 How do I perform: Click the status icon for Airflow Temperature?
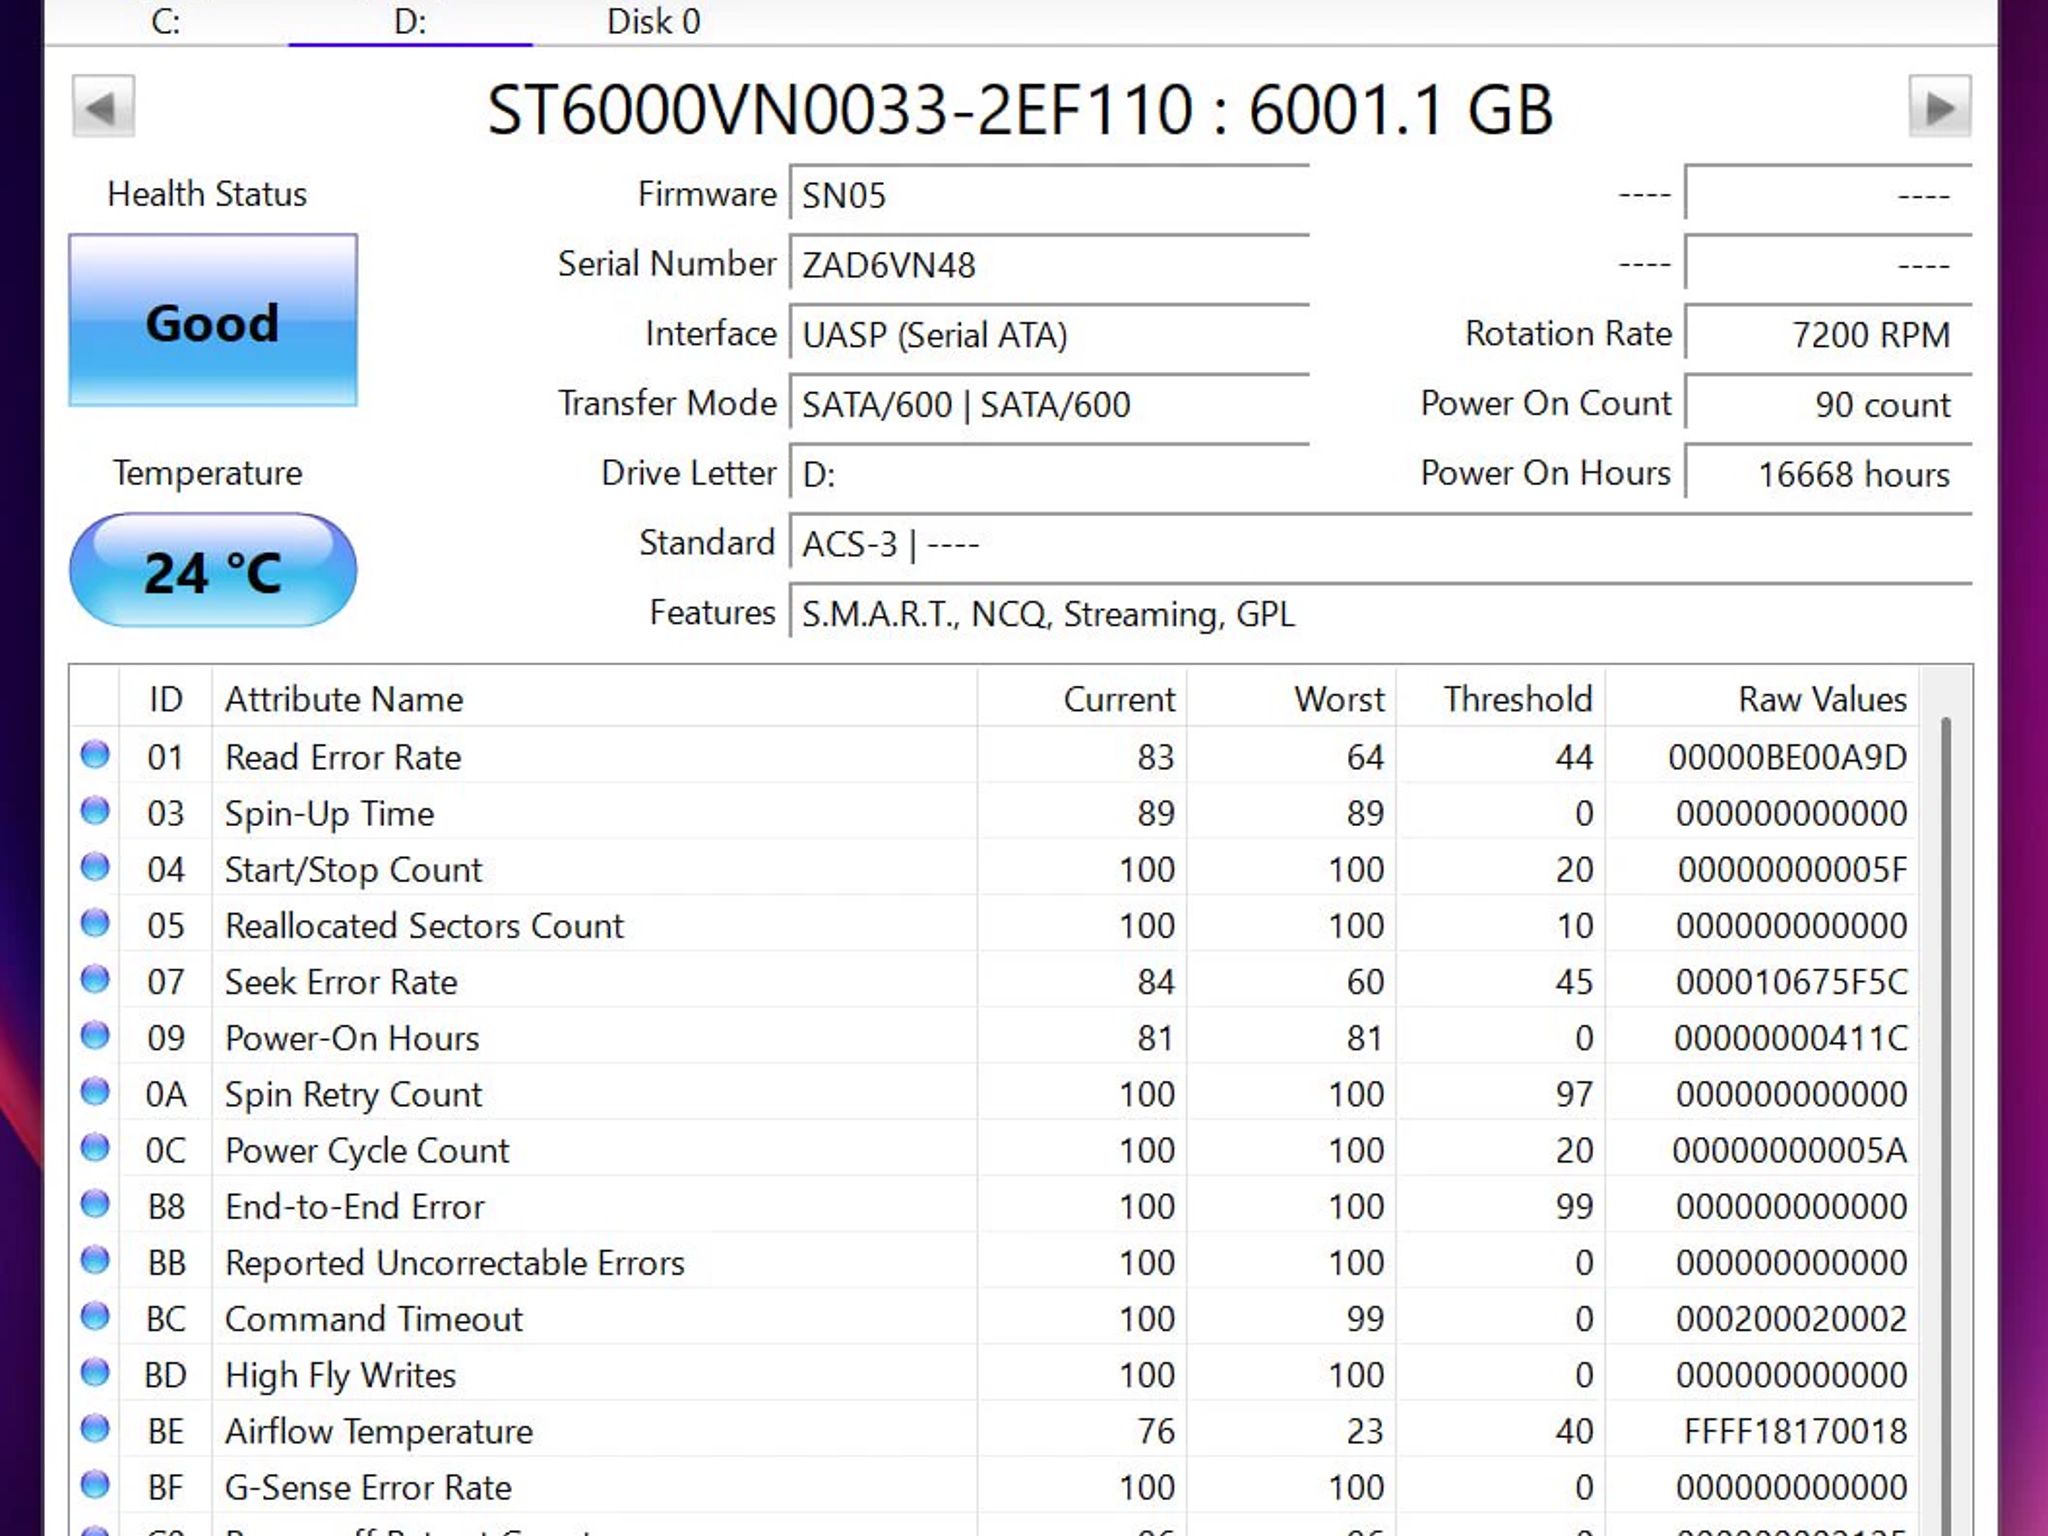pyautogui.click(x=95, y=1428)
